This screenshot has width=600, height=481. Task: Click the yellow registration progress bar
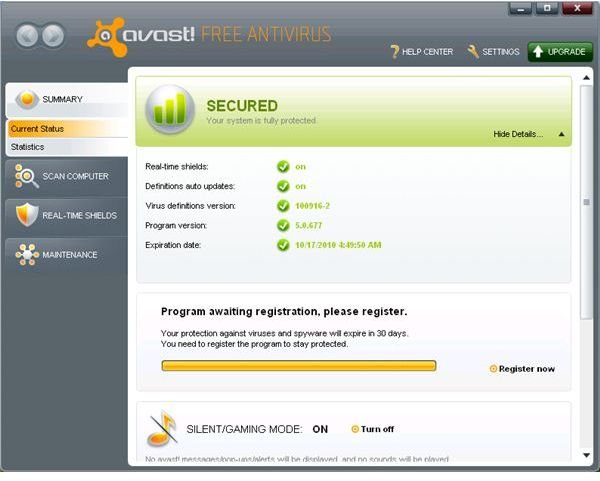[x=298, y=366]
